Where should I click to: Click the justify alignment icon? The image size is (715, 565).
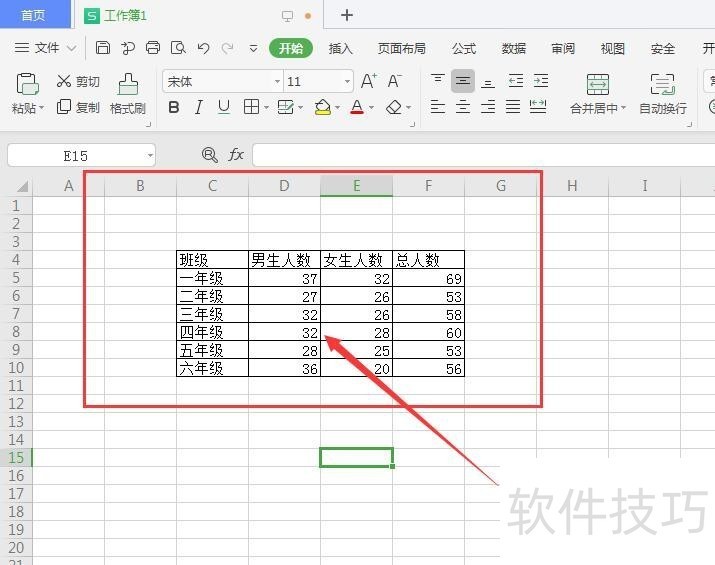(513, 107)
